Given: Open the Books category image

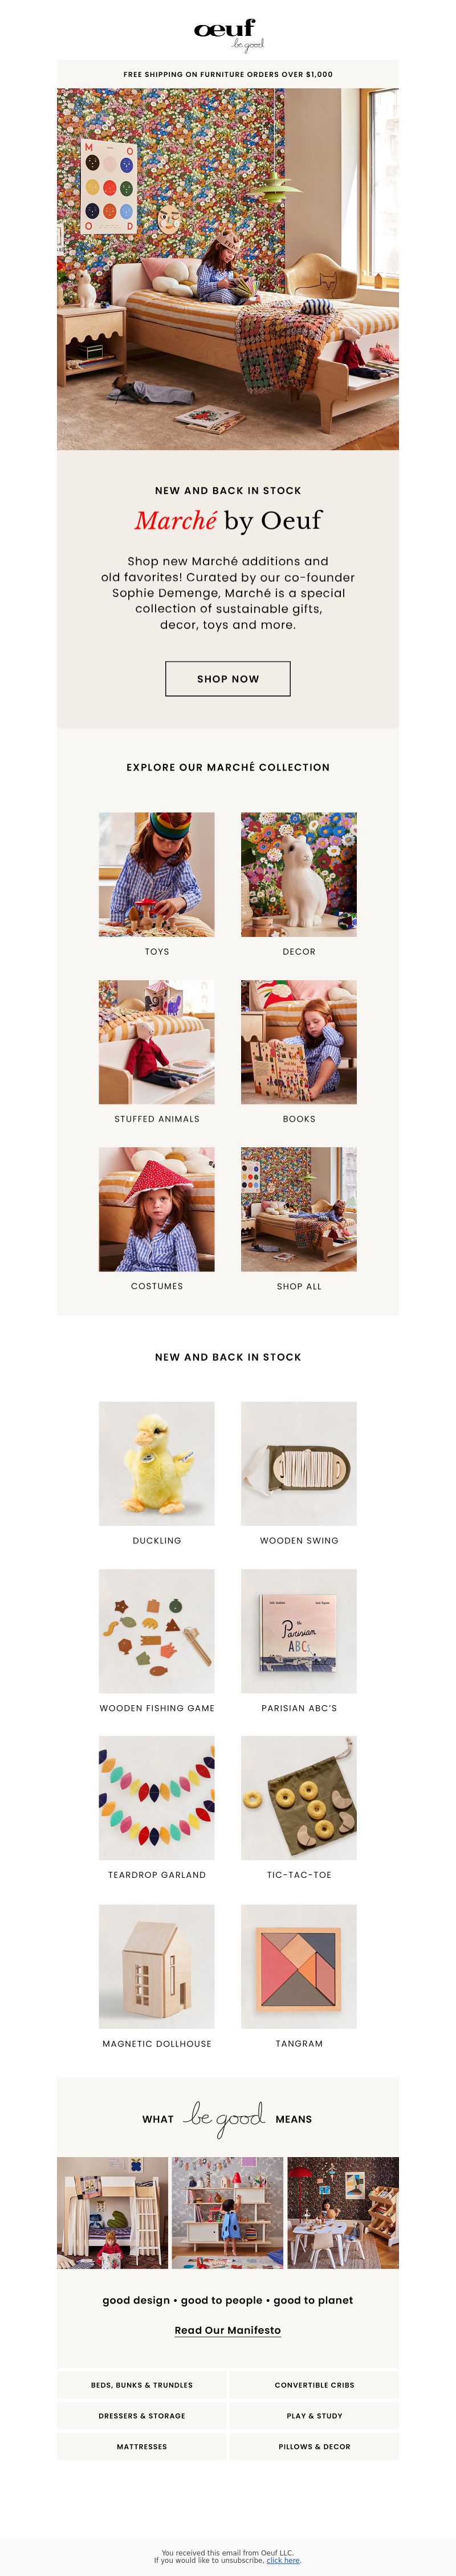Looking at the screenshot, I should pyautogui.click(x=299, y=1042).
